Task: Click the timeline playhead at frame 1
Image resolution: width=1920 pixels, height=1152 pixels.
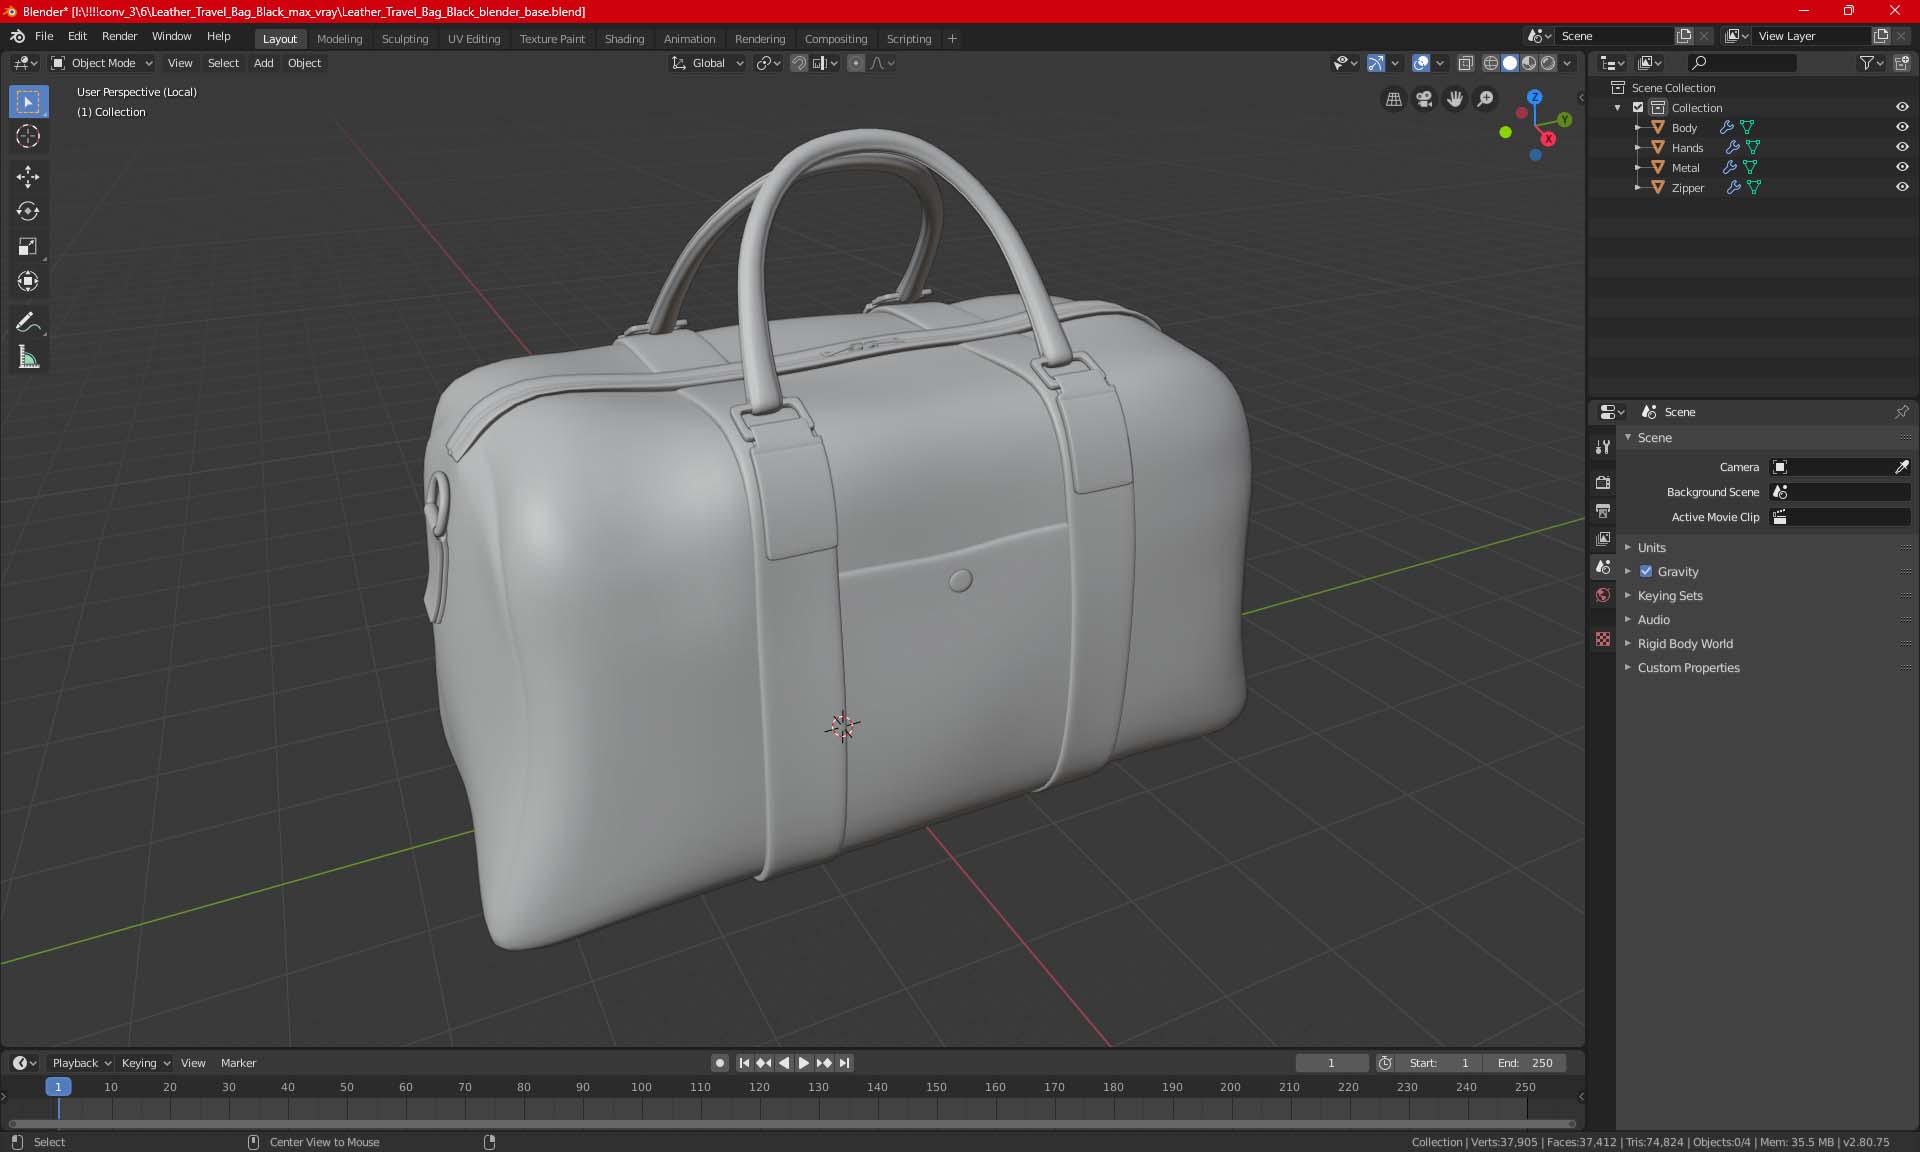Action: pos(58,1087)
